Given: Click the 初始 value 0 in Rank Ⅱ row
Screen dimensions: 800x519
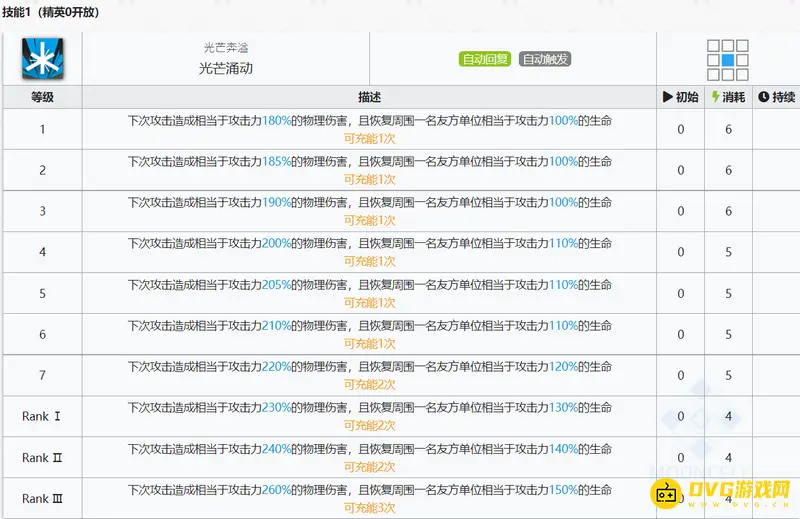Looking at the screenshot, I should click(681, 458).
